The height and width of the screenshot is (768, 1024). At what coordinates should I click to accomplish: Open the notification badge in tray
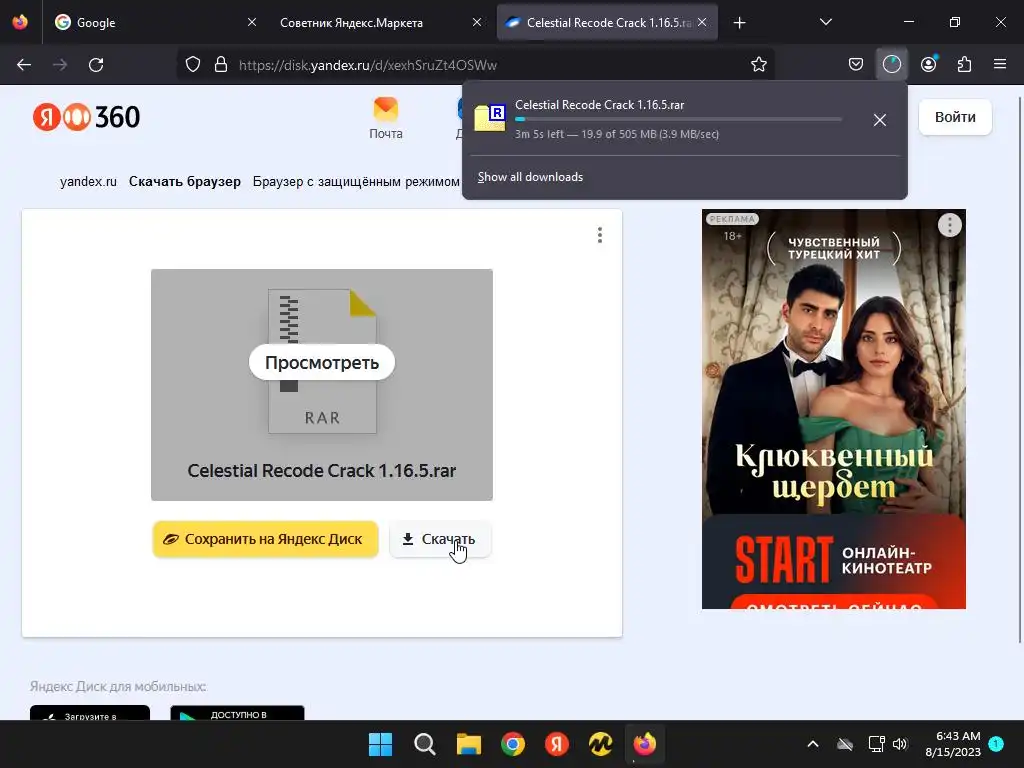[996, 743]
